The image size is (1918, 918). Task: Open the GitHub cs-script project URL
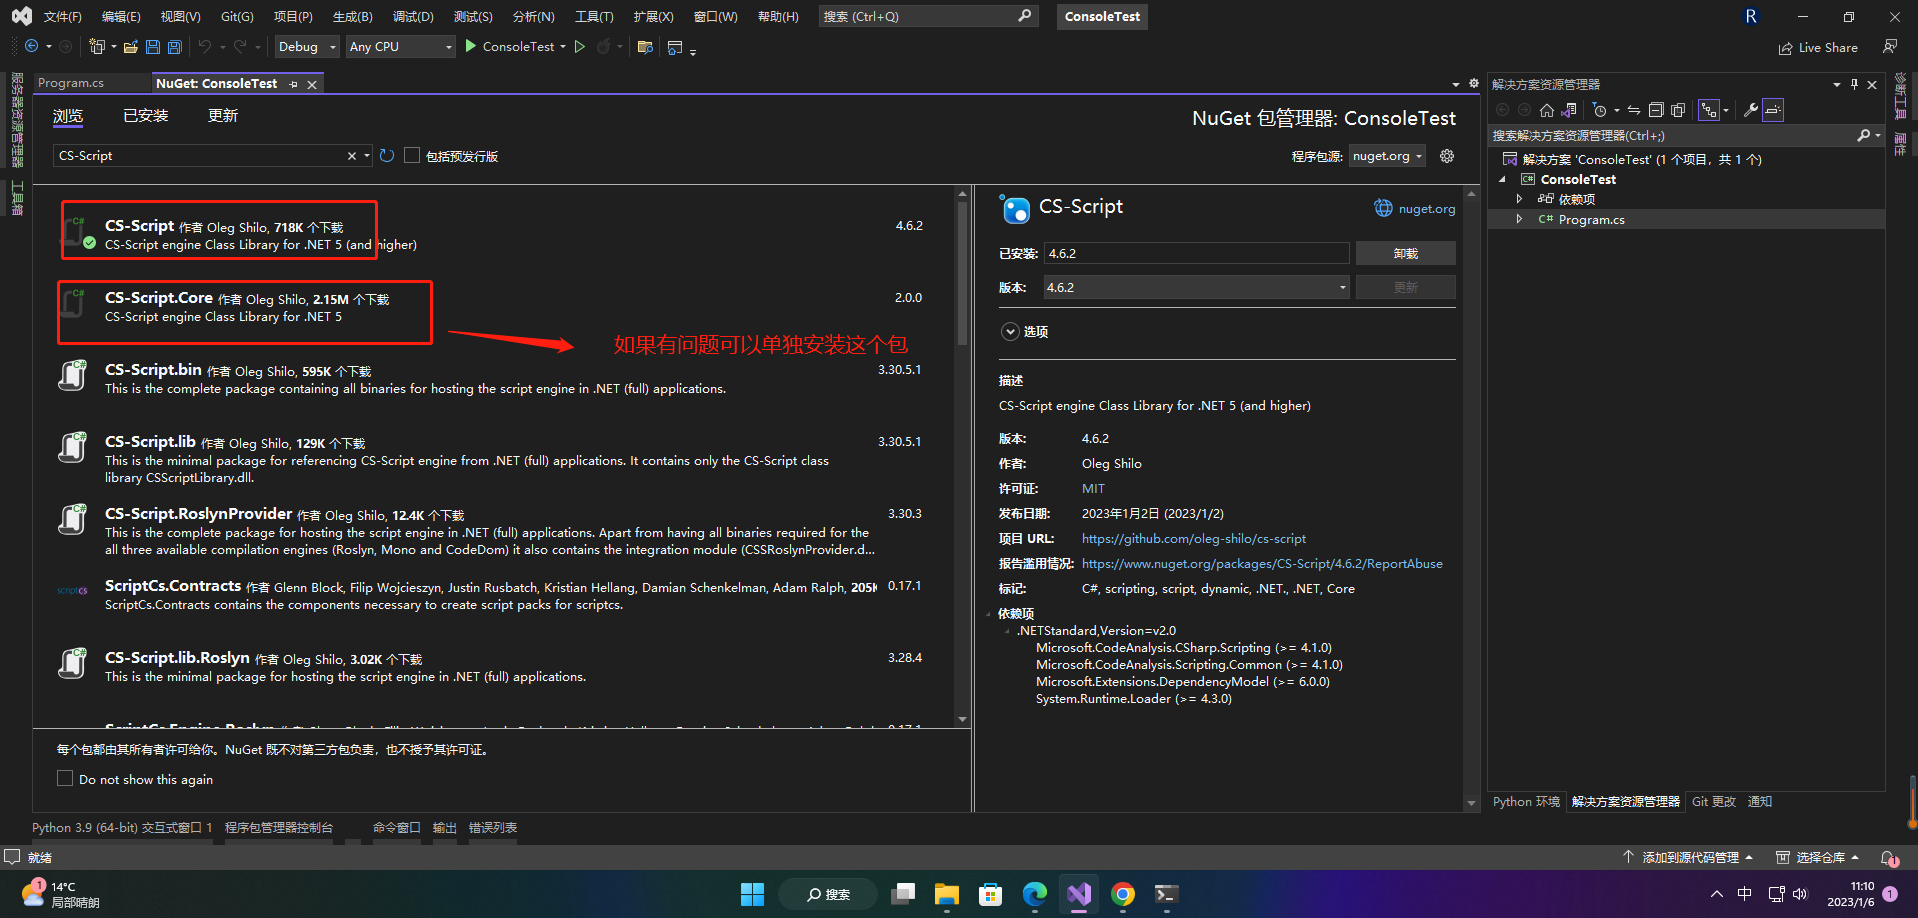point(1193,538)
